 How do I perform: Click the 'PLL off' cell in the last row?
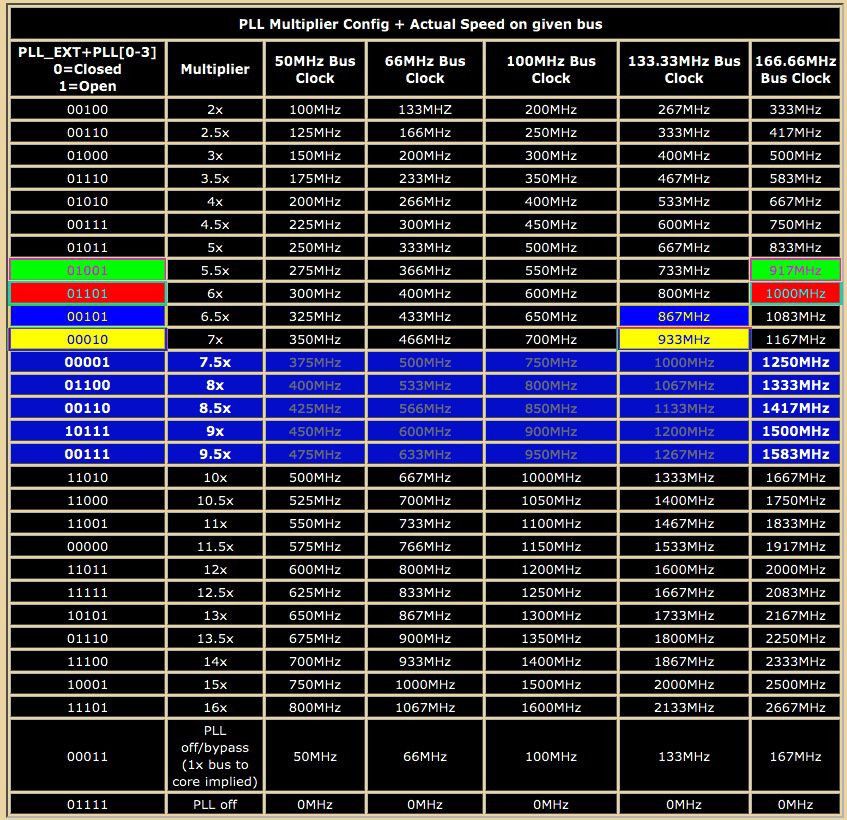coord(215,804)
